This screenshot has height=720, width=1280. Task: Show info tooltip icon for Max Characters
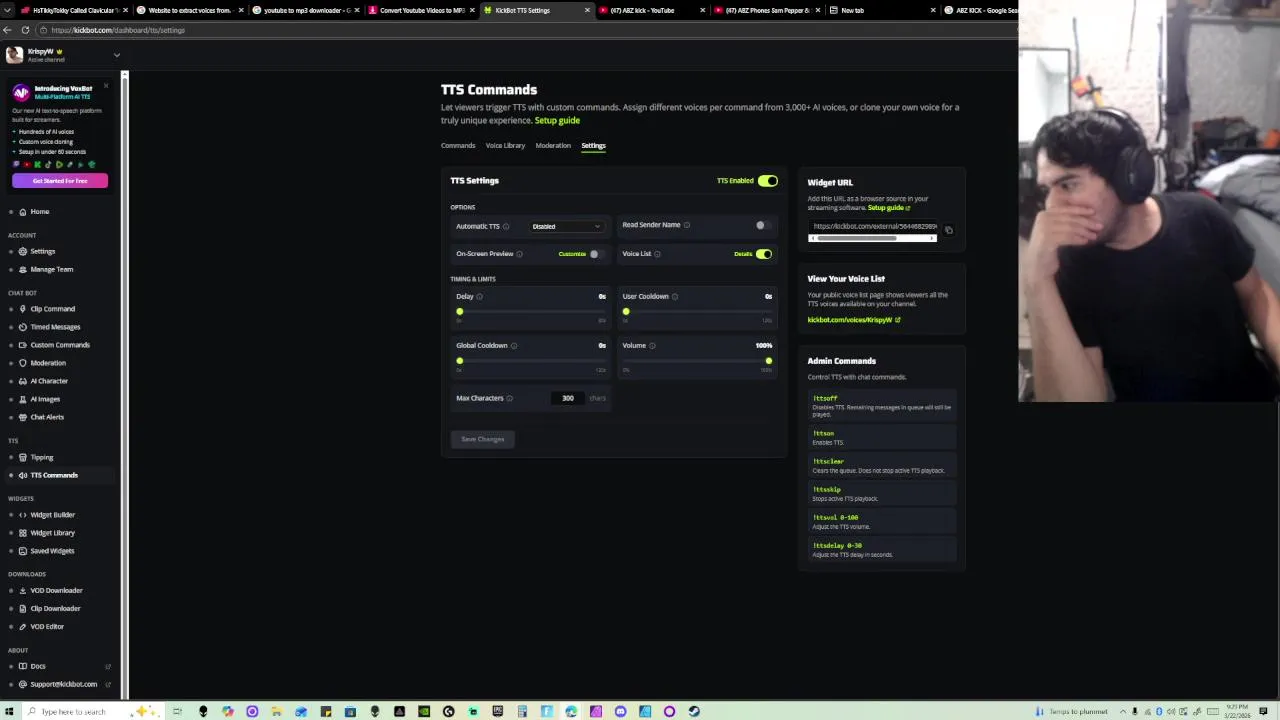(510, 398)
